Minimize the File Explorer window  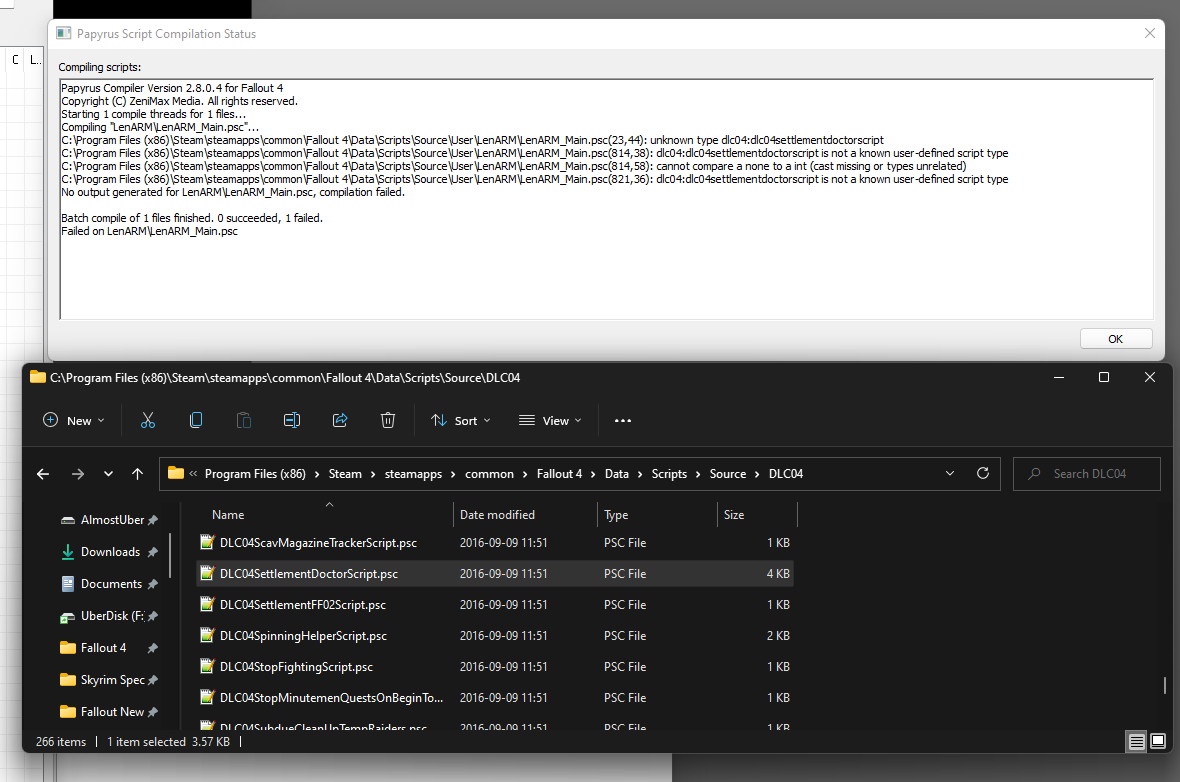point(1059,377)
